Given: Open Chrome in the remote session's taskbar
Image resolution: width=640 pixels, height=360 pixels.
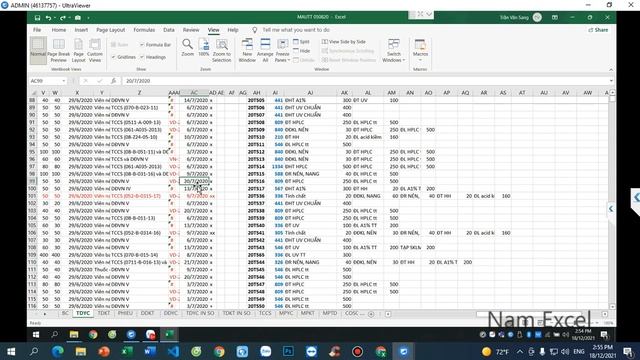Looking at the screenshot, I should click(x=93, y=334).
